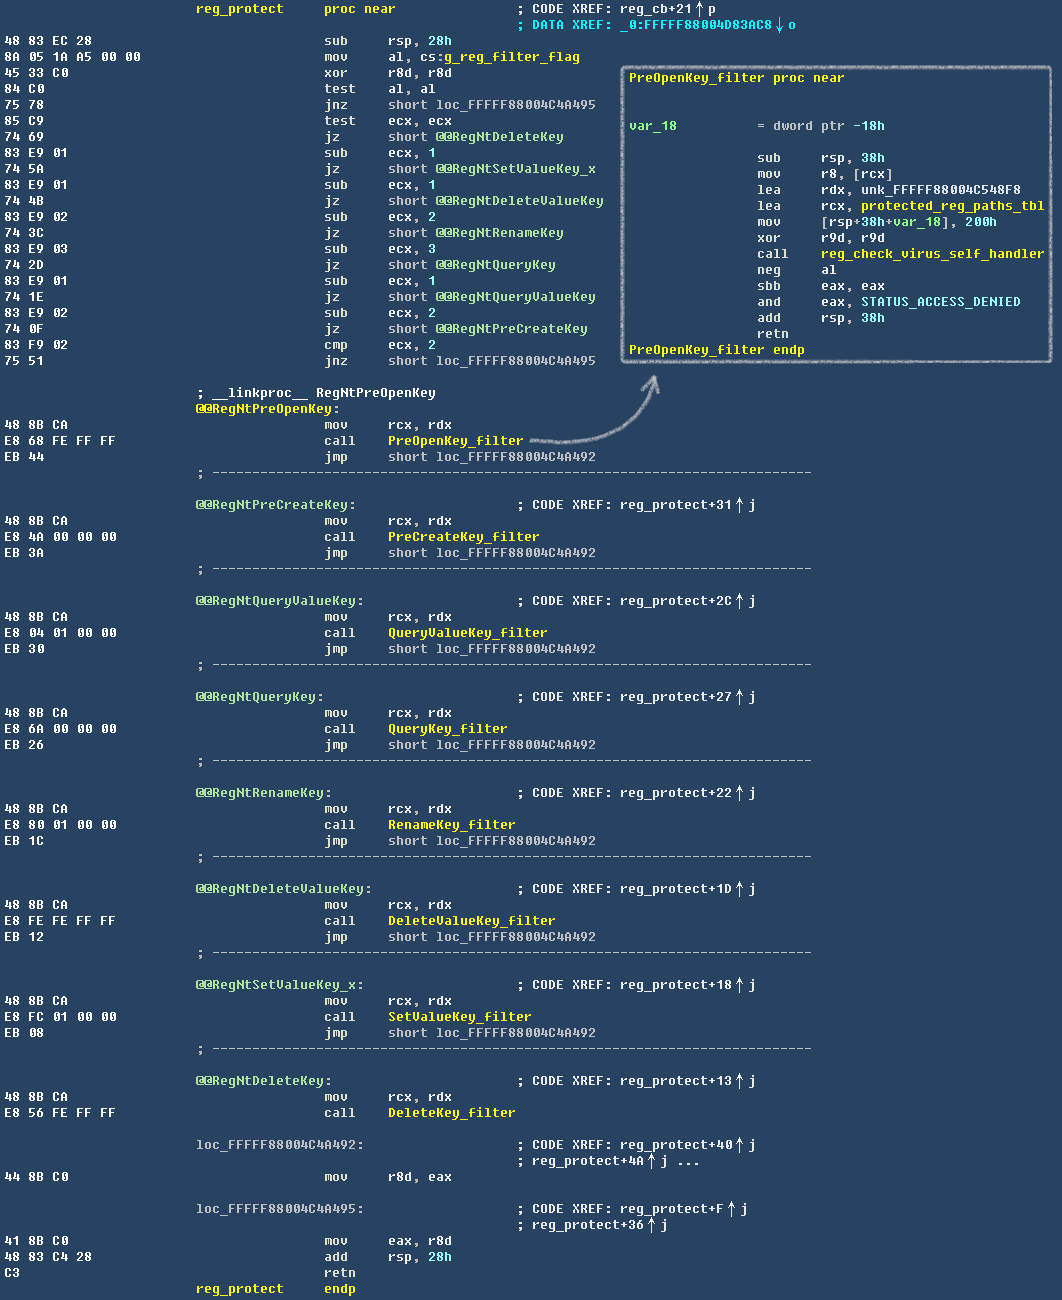Image resolution: width=1062 pixels, height=1300 pixels.
Task: Select the @@RegNtPreOpenKey label definition
Action: [x=266, y=409]
